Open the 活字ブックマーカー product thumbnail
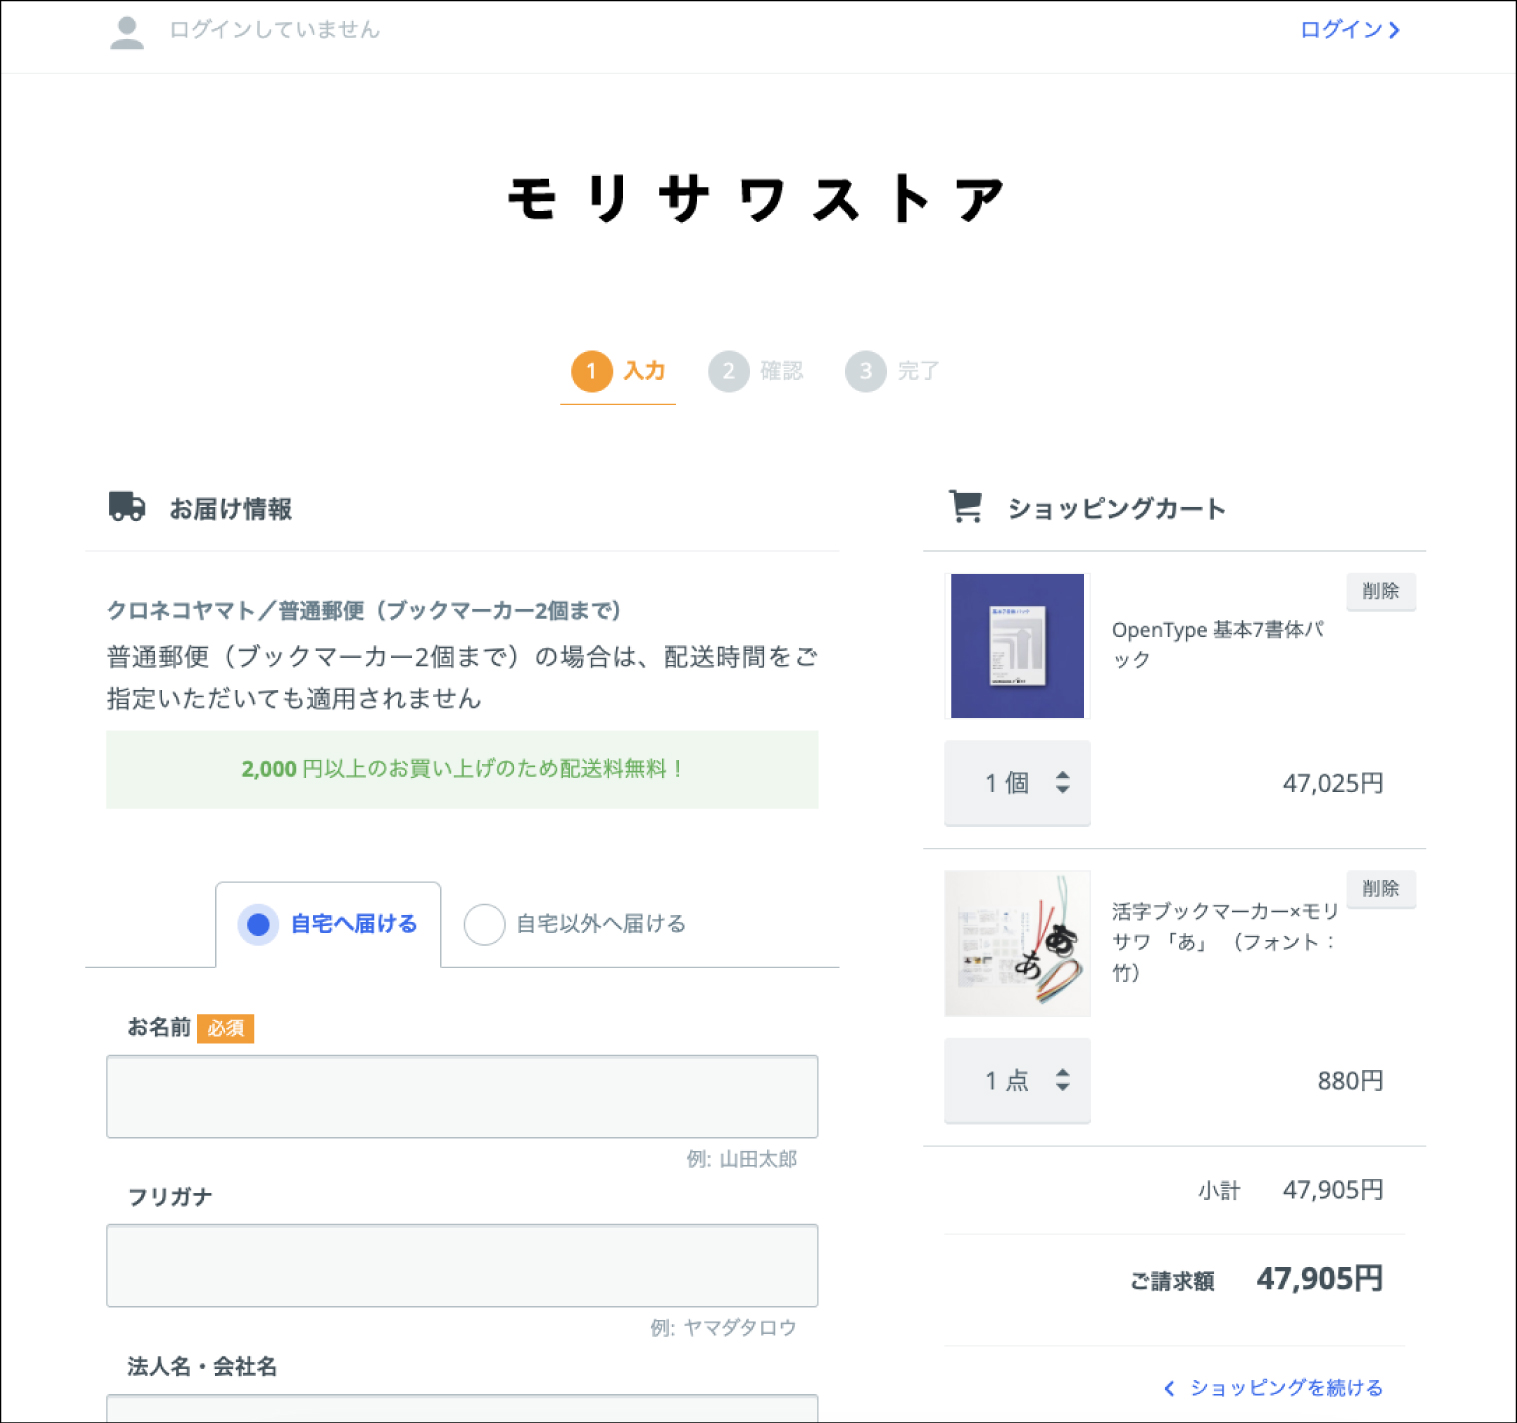This screenshot has width=1517, height=1423. 1017,943
